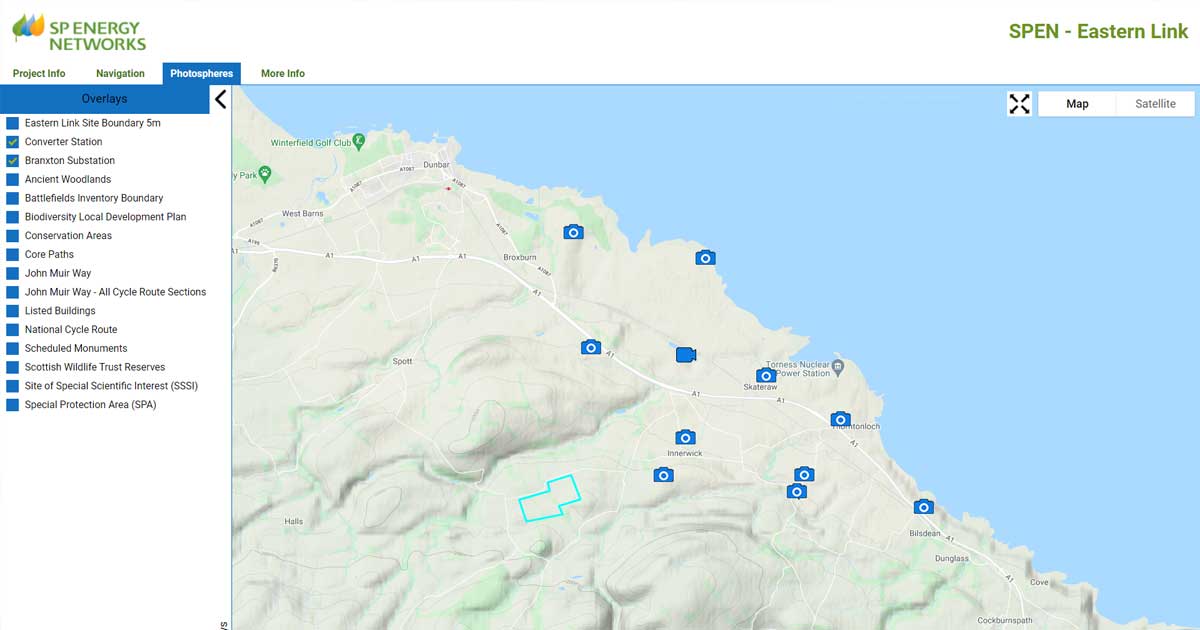Open photosphere camera above Innerwick

(x=685, y=437)
